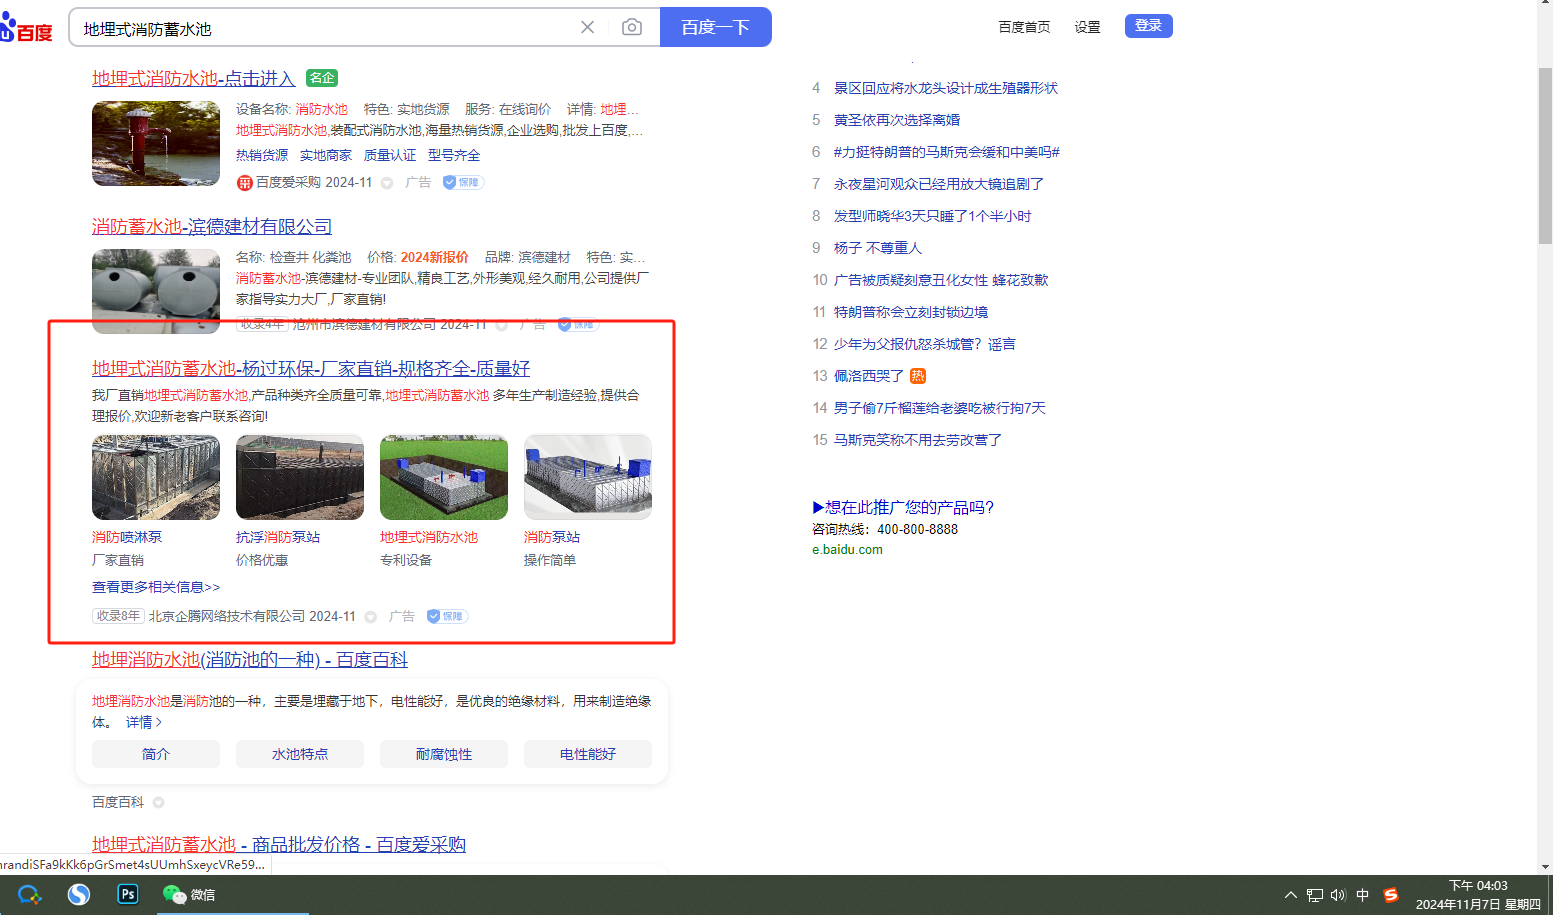Click the 保障 badge beside 北京企腾网络技术有限公司
The image size is (1553, 915).
click(447, 616)
